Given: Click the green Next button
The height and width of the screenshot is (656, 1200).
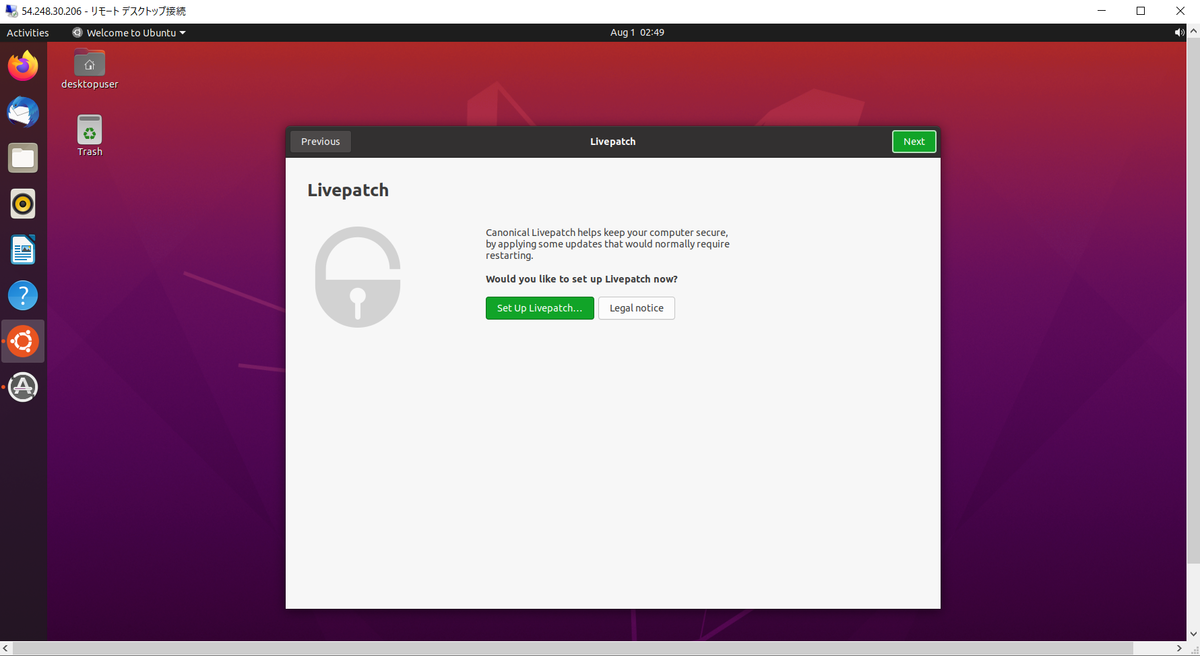Looking at the screenshot, I should pos(914,141).
